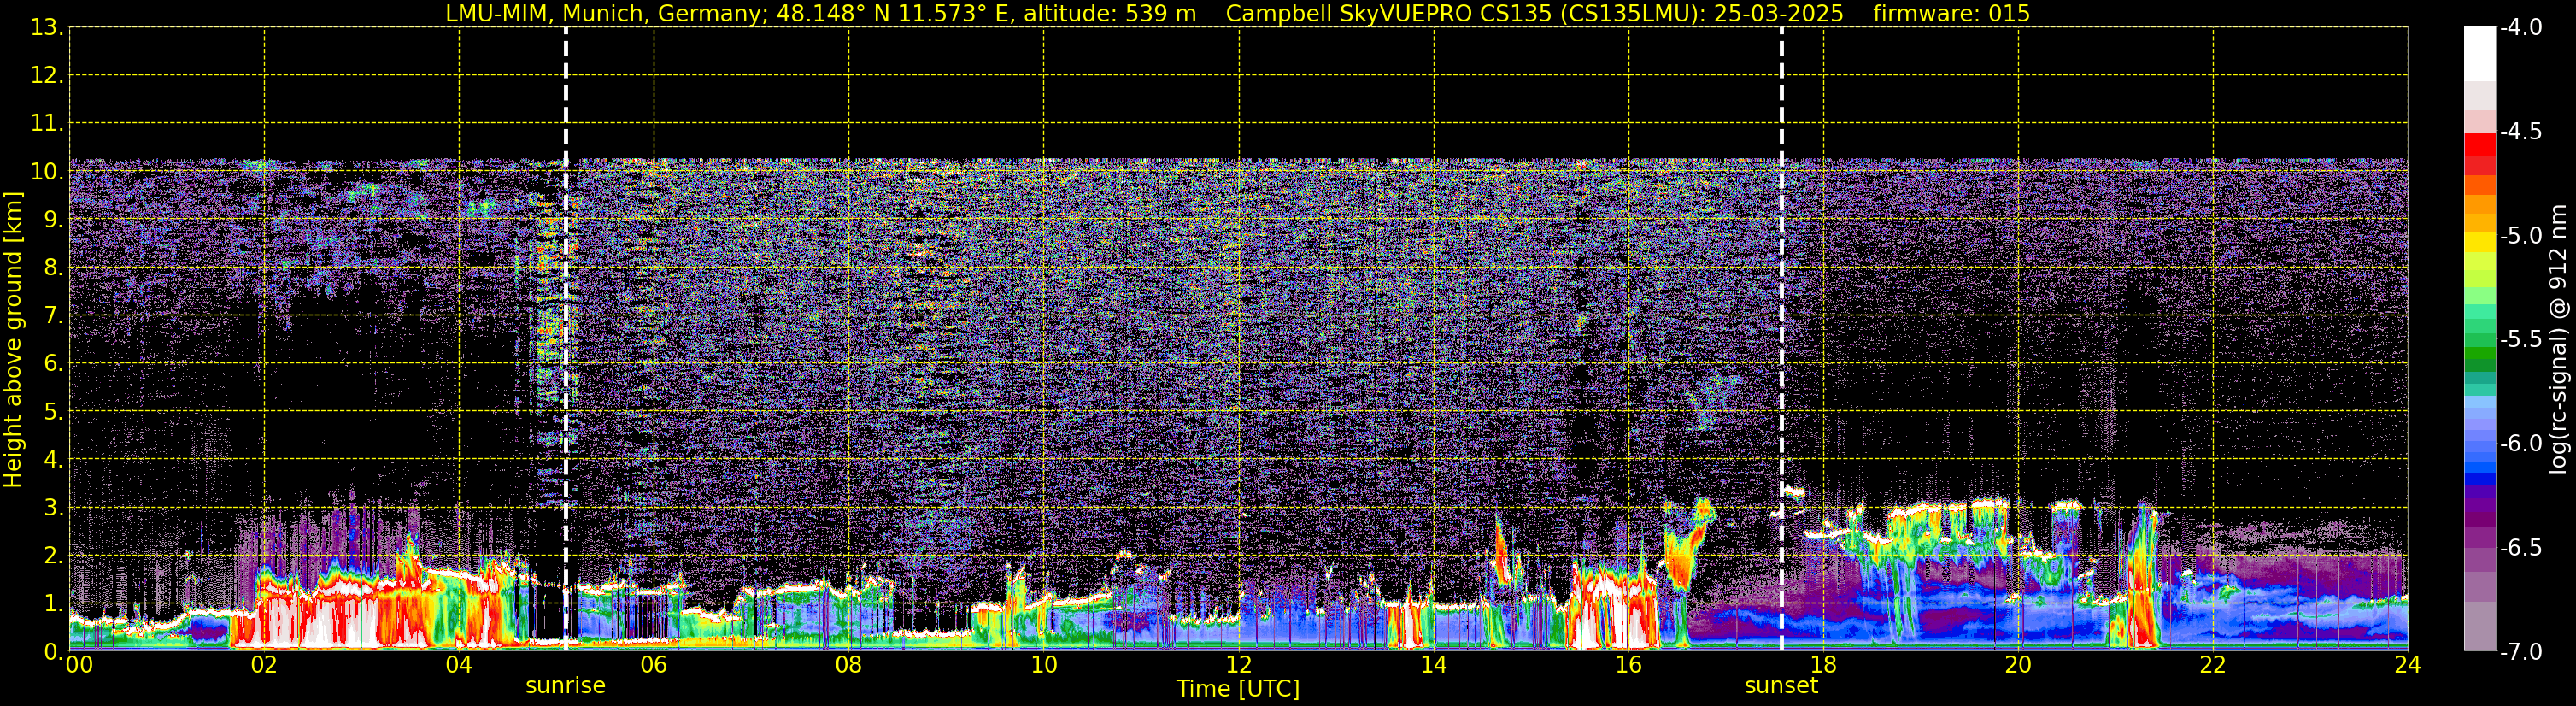Click the '04' time axis label
The height and width of the screenshot is (706, 2576).
click(459, 665)
